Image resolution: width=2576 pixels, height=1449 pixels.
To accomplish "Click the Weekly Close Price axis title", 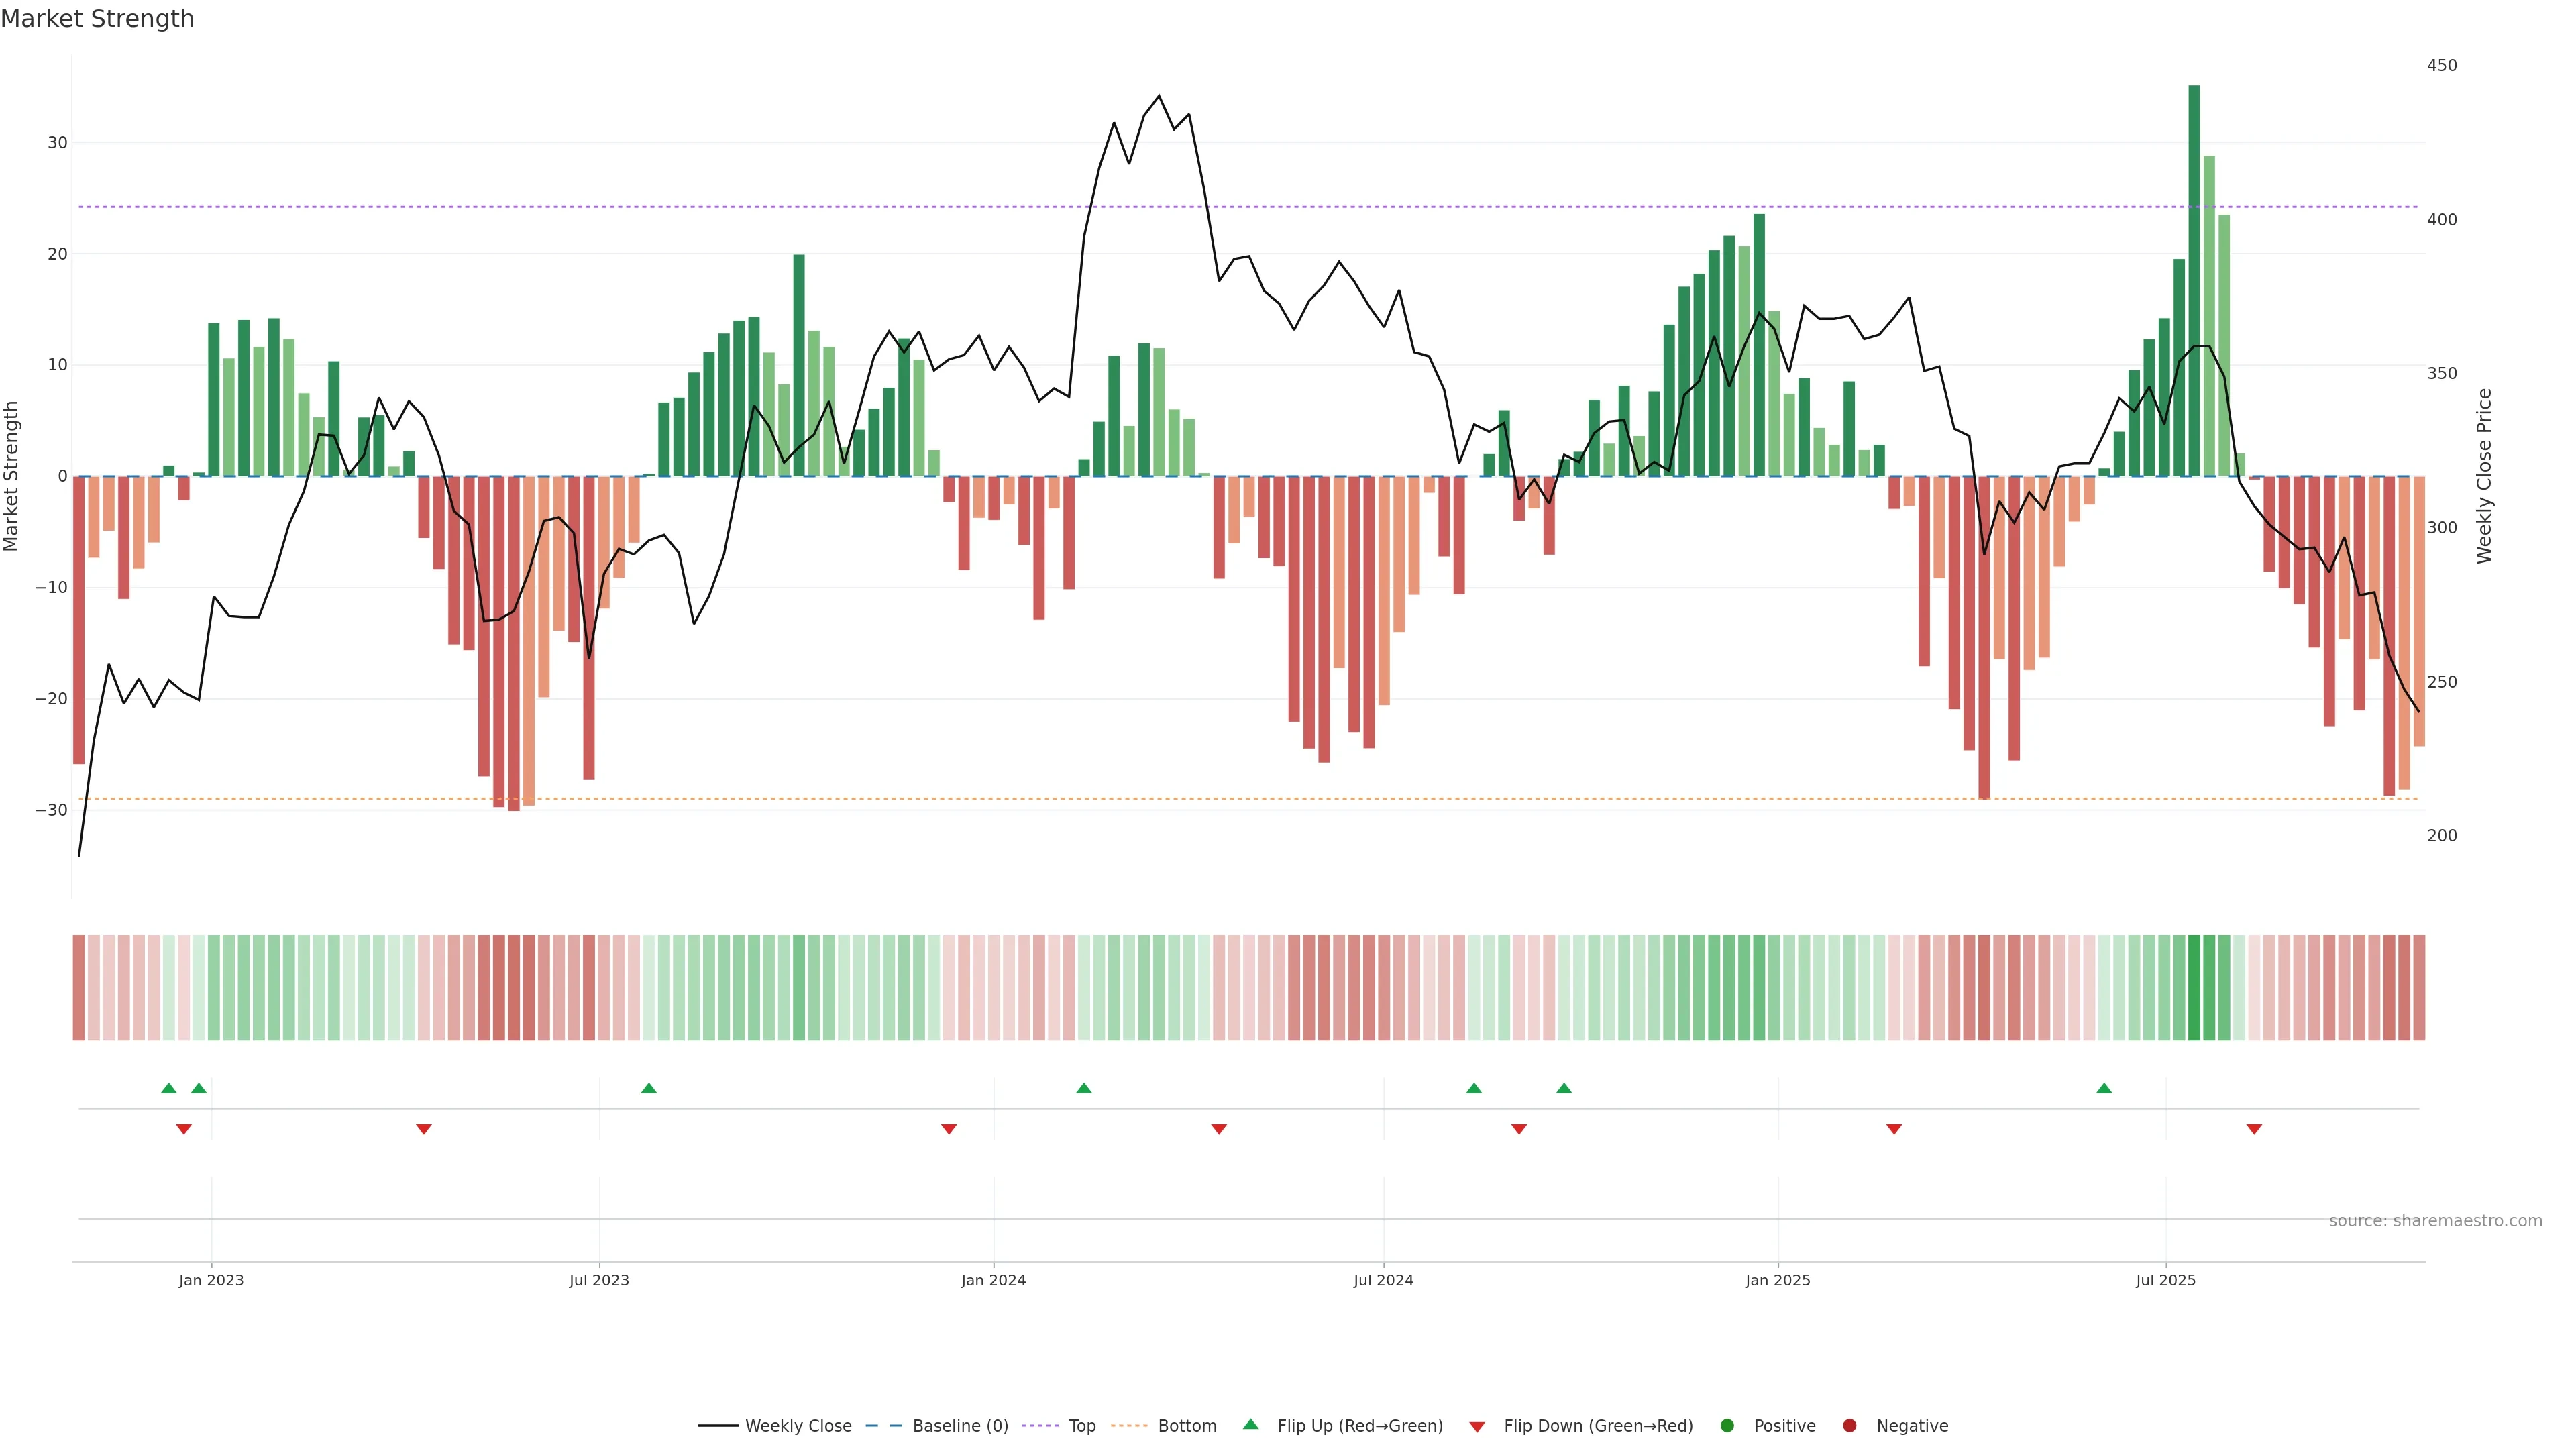I will click(2485, 476).
